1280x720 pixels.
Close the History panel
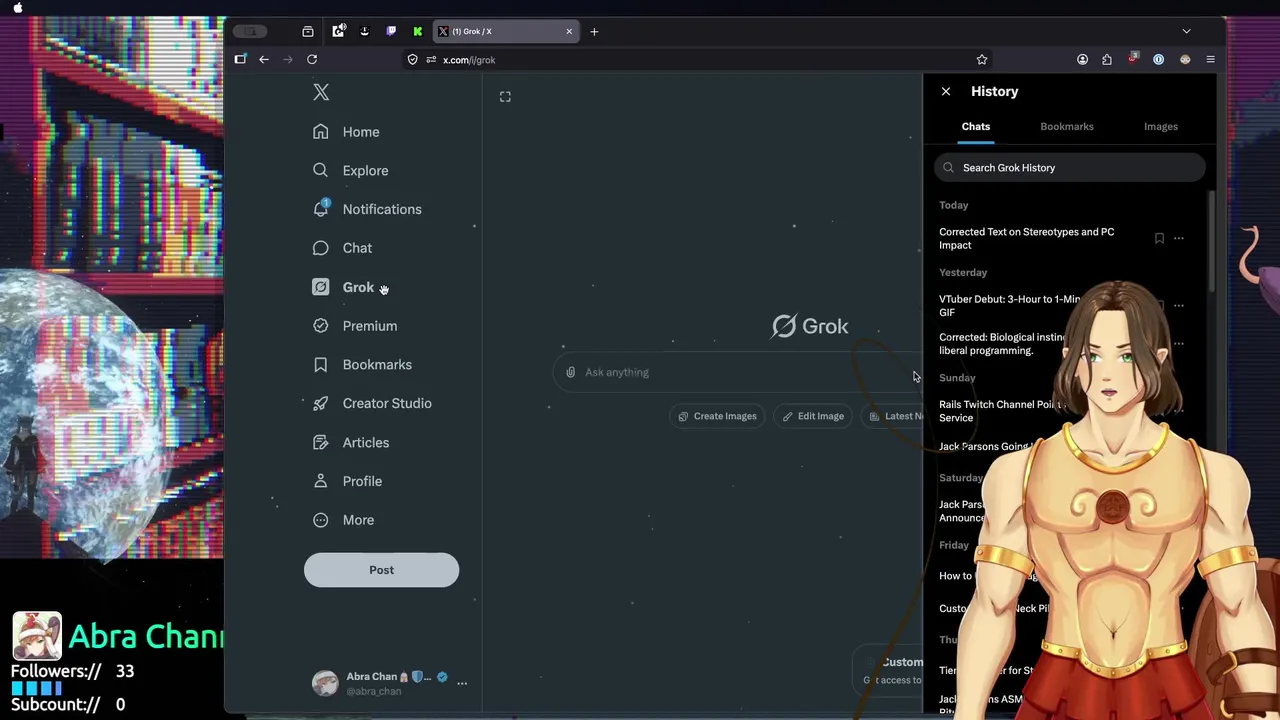pyautogui.click(x=946, y=92)
